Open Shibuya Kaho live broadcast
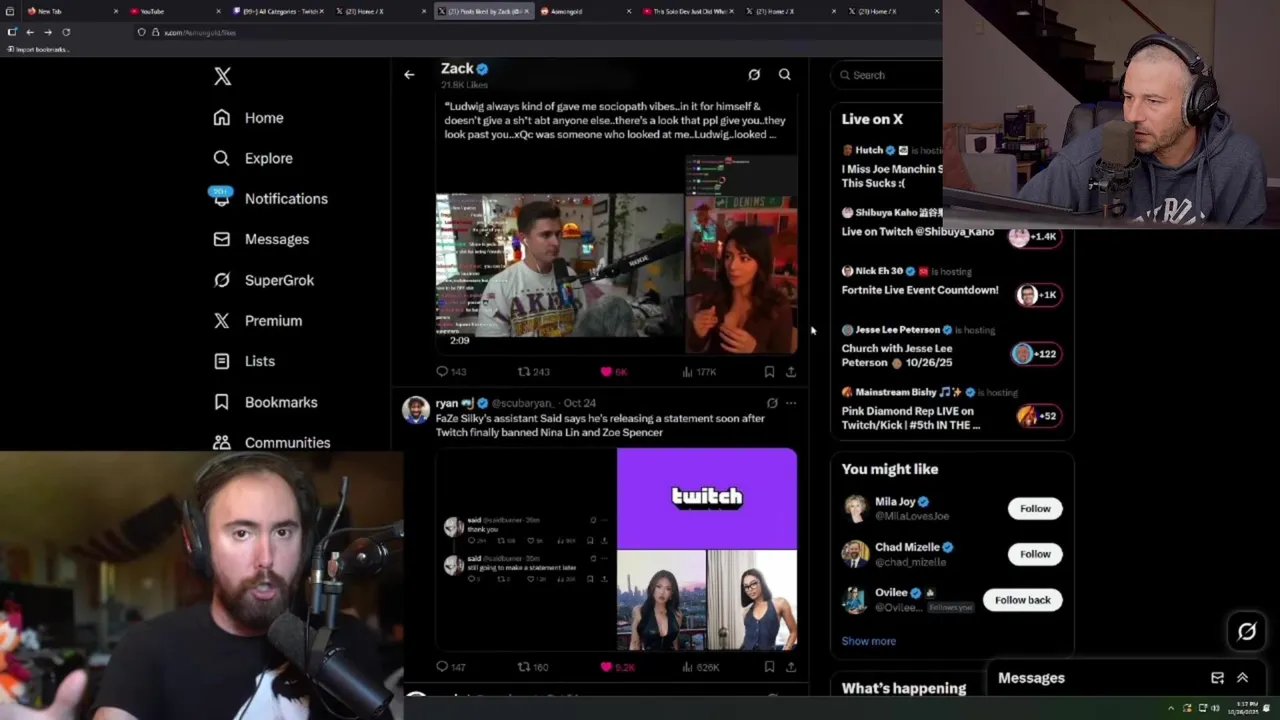Screen dimensions: 1280x720 (x=951, y=222)
